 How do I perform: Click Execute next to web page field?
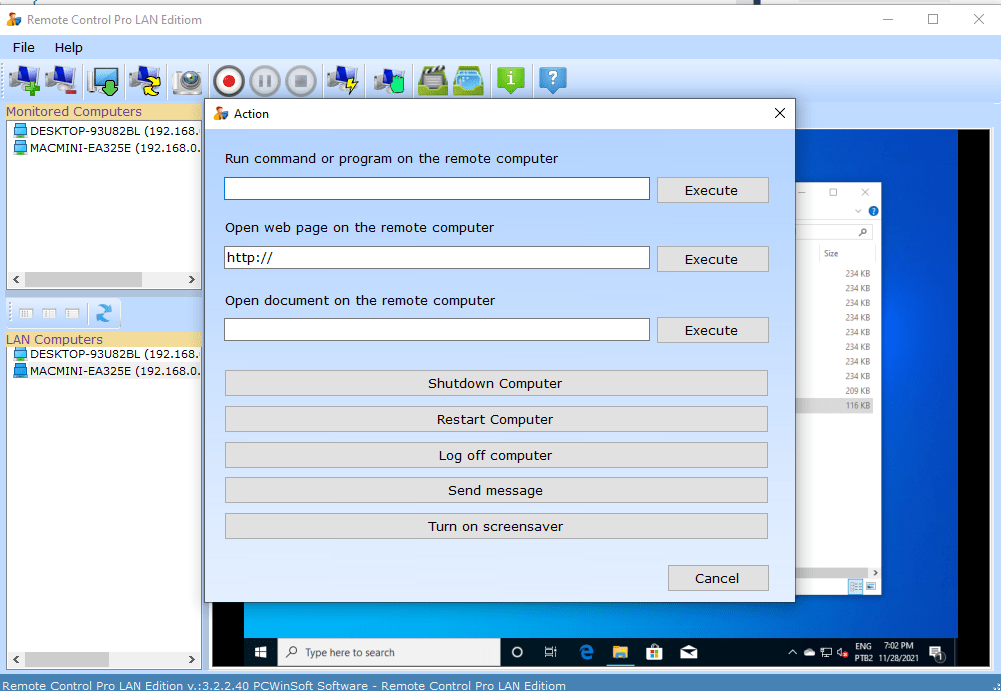[712, 259]
